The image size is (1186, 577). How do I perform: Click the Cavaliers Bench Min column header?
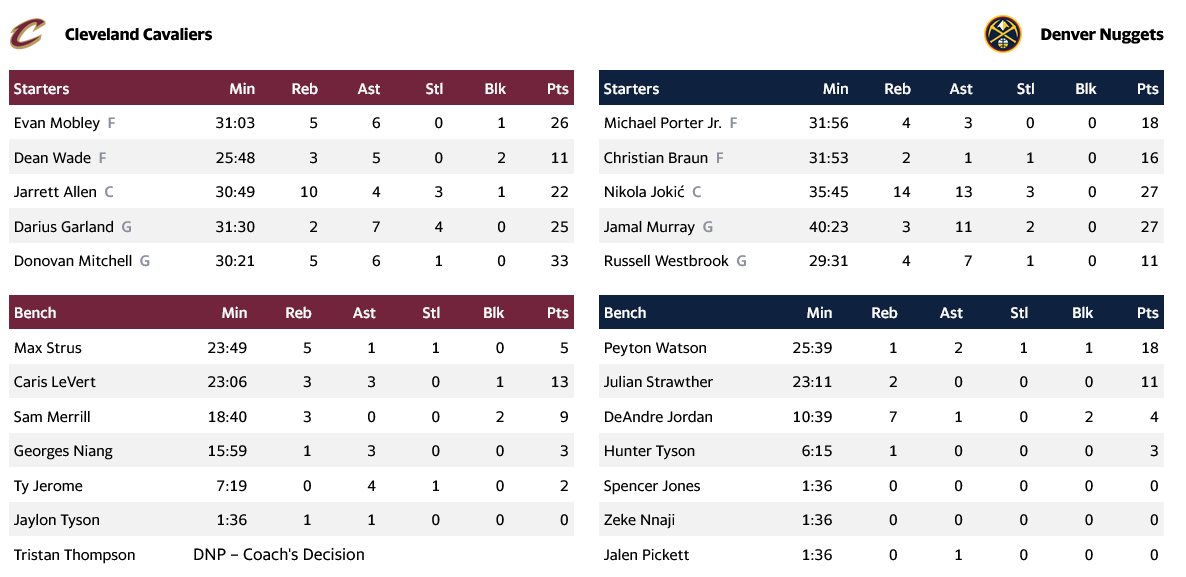click(x=234, y=313)
